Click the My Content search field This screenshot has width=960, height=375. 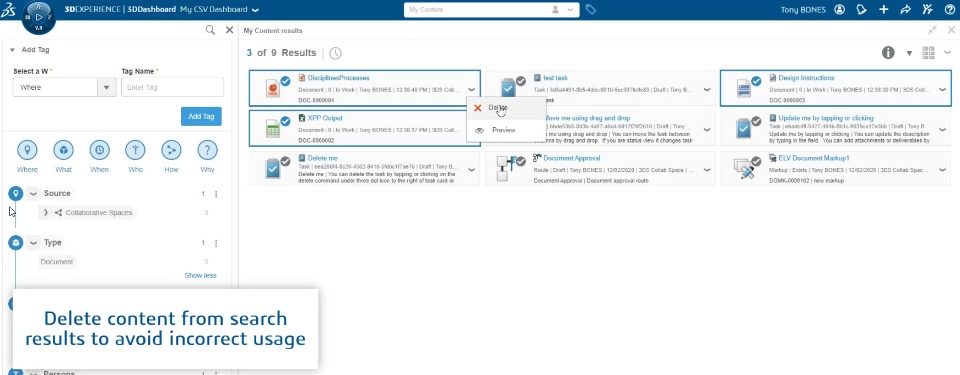point(478,10)
